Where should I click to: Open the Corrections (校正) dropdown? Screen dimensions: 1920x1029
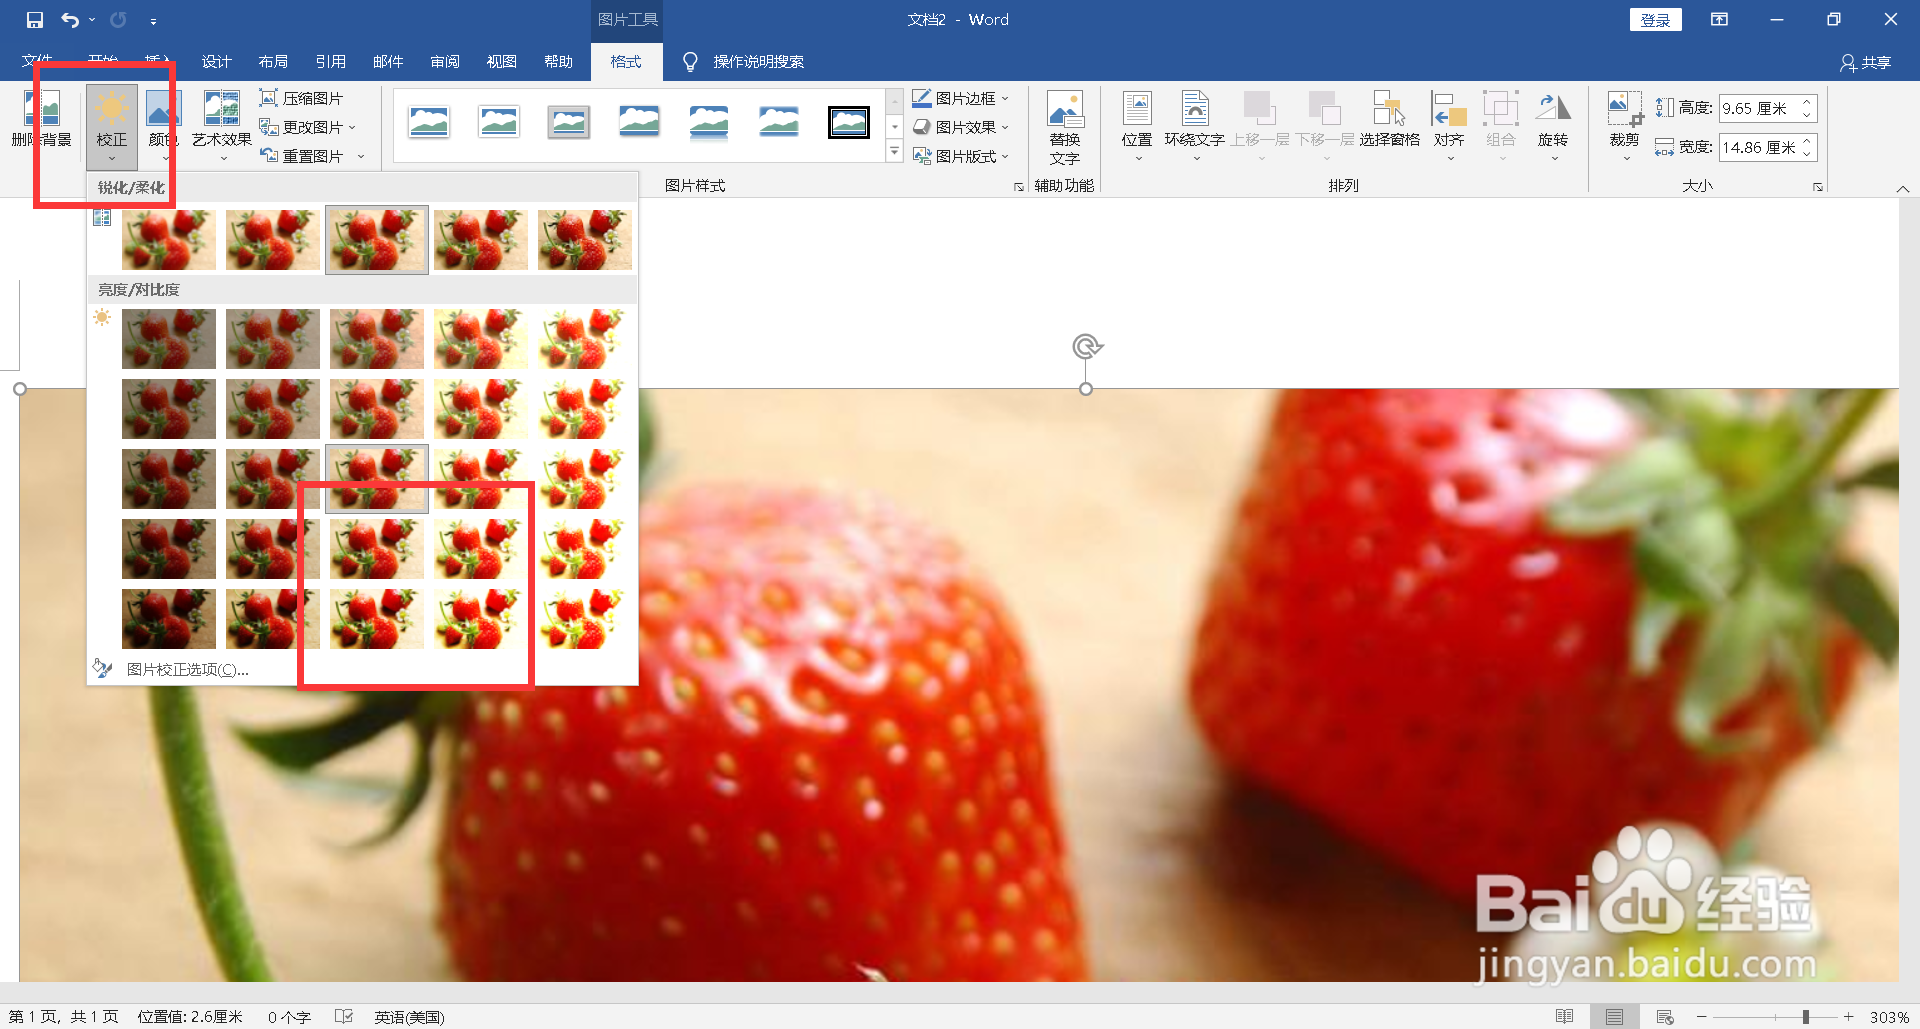point(111,126)
